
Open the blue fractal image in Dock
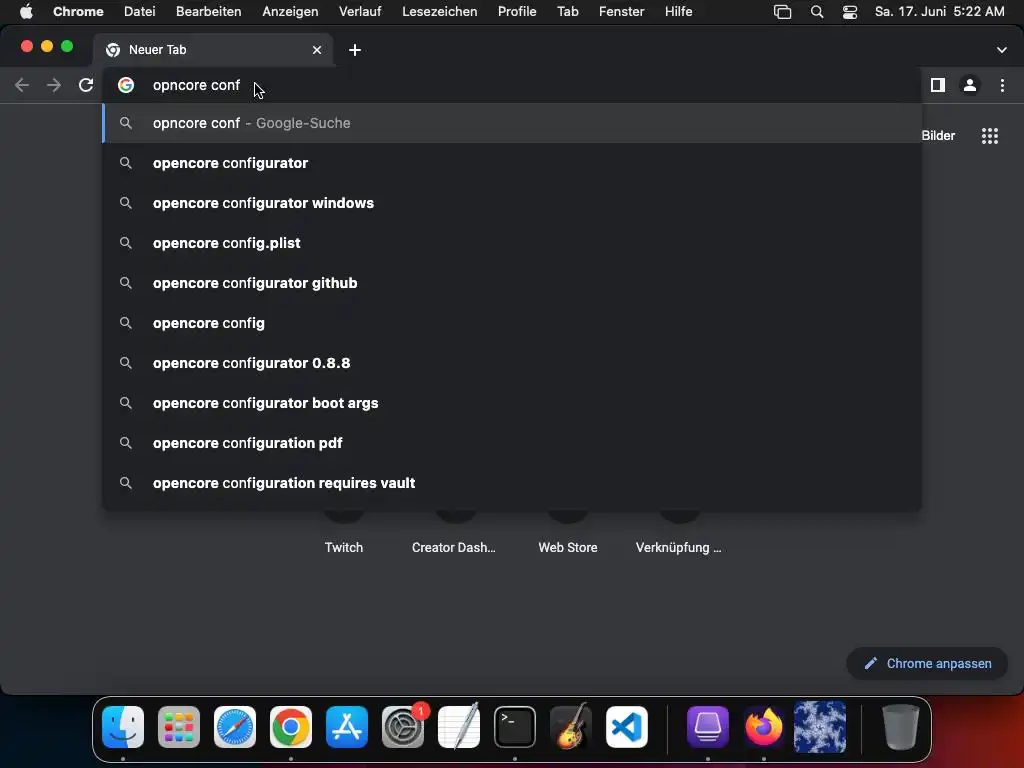[x=820, y=727]
